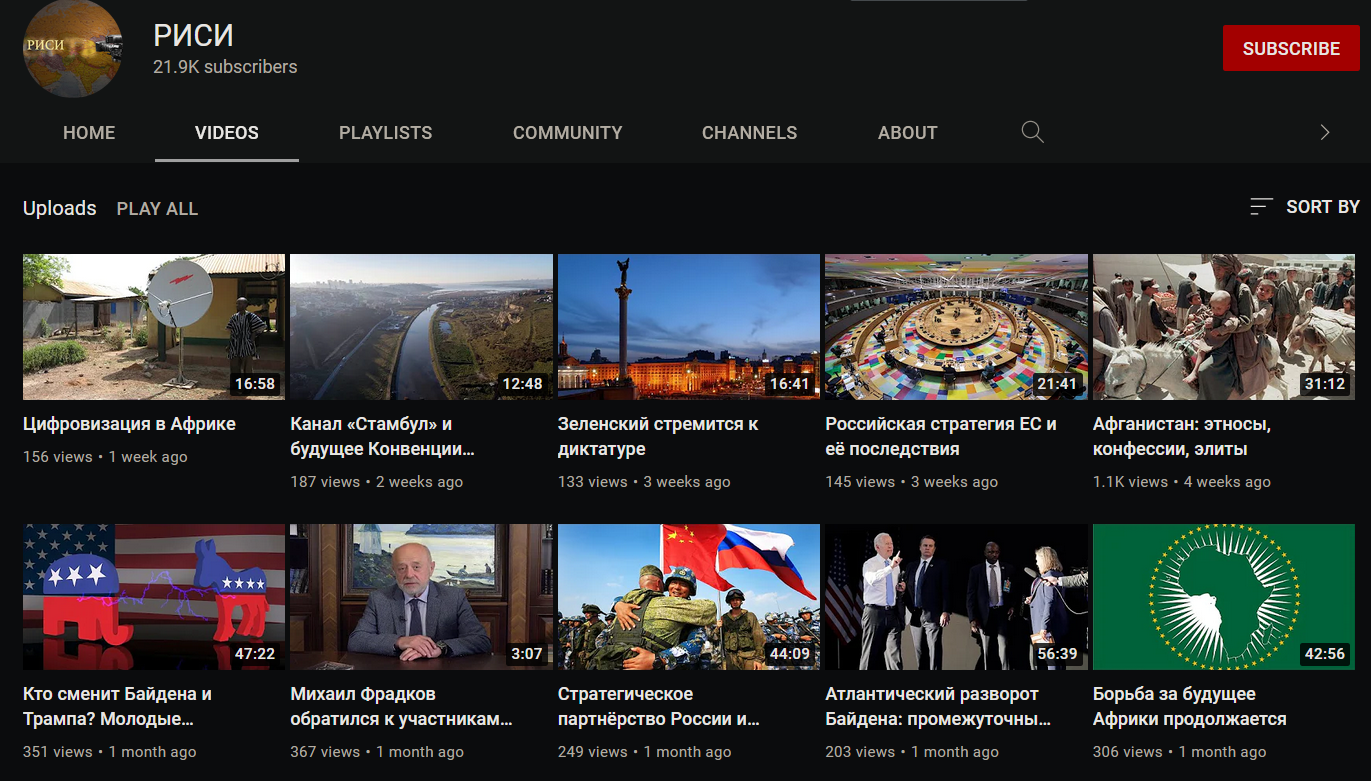The image size is (1371, 781).
Task: Click the title Канал «Стамбул» и будущее Конвенции
Action: point(382,437)
